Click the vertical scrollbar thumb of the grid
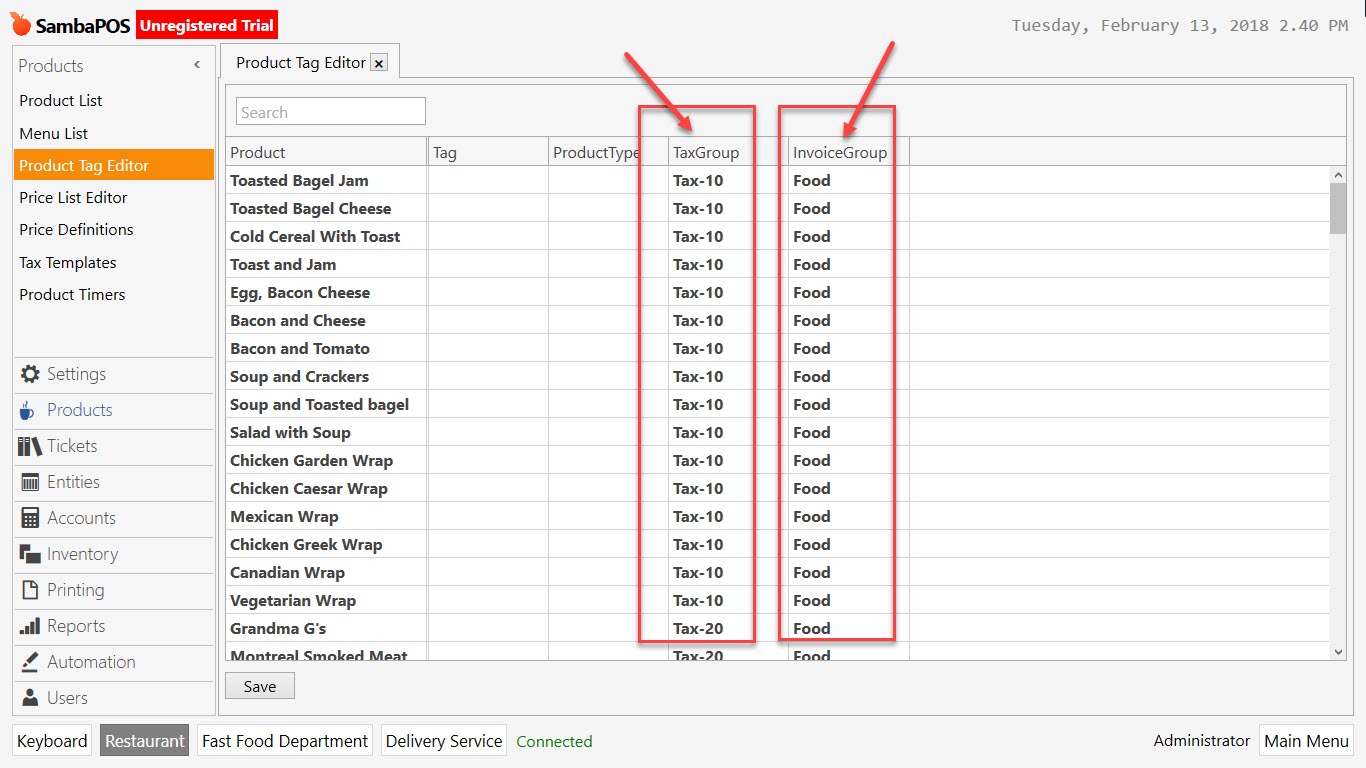This screenshot has width=1366, height=768. (x=1338, y=208)
